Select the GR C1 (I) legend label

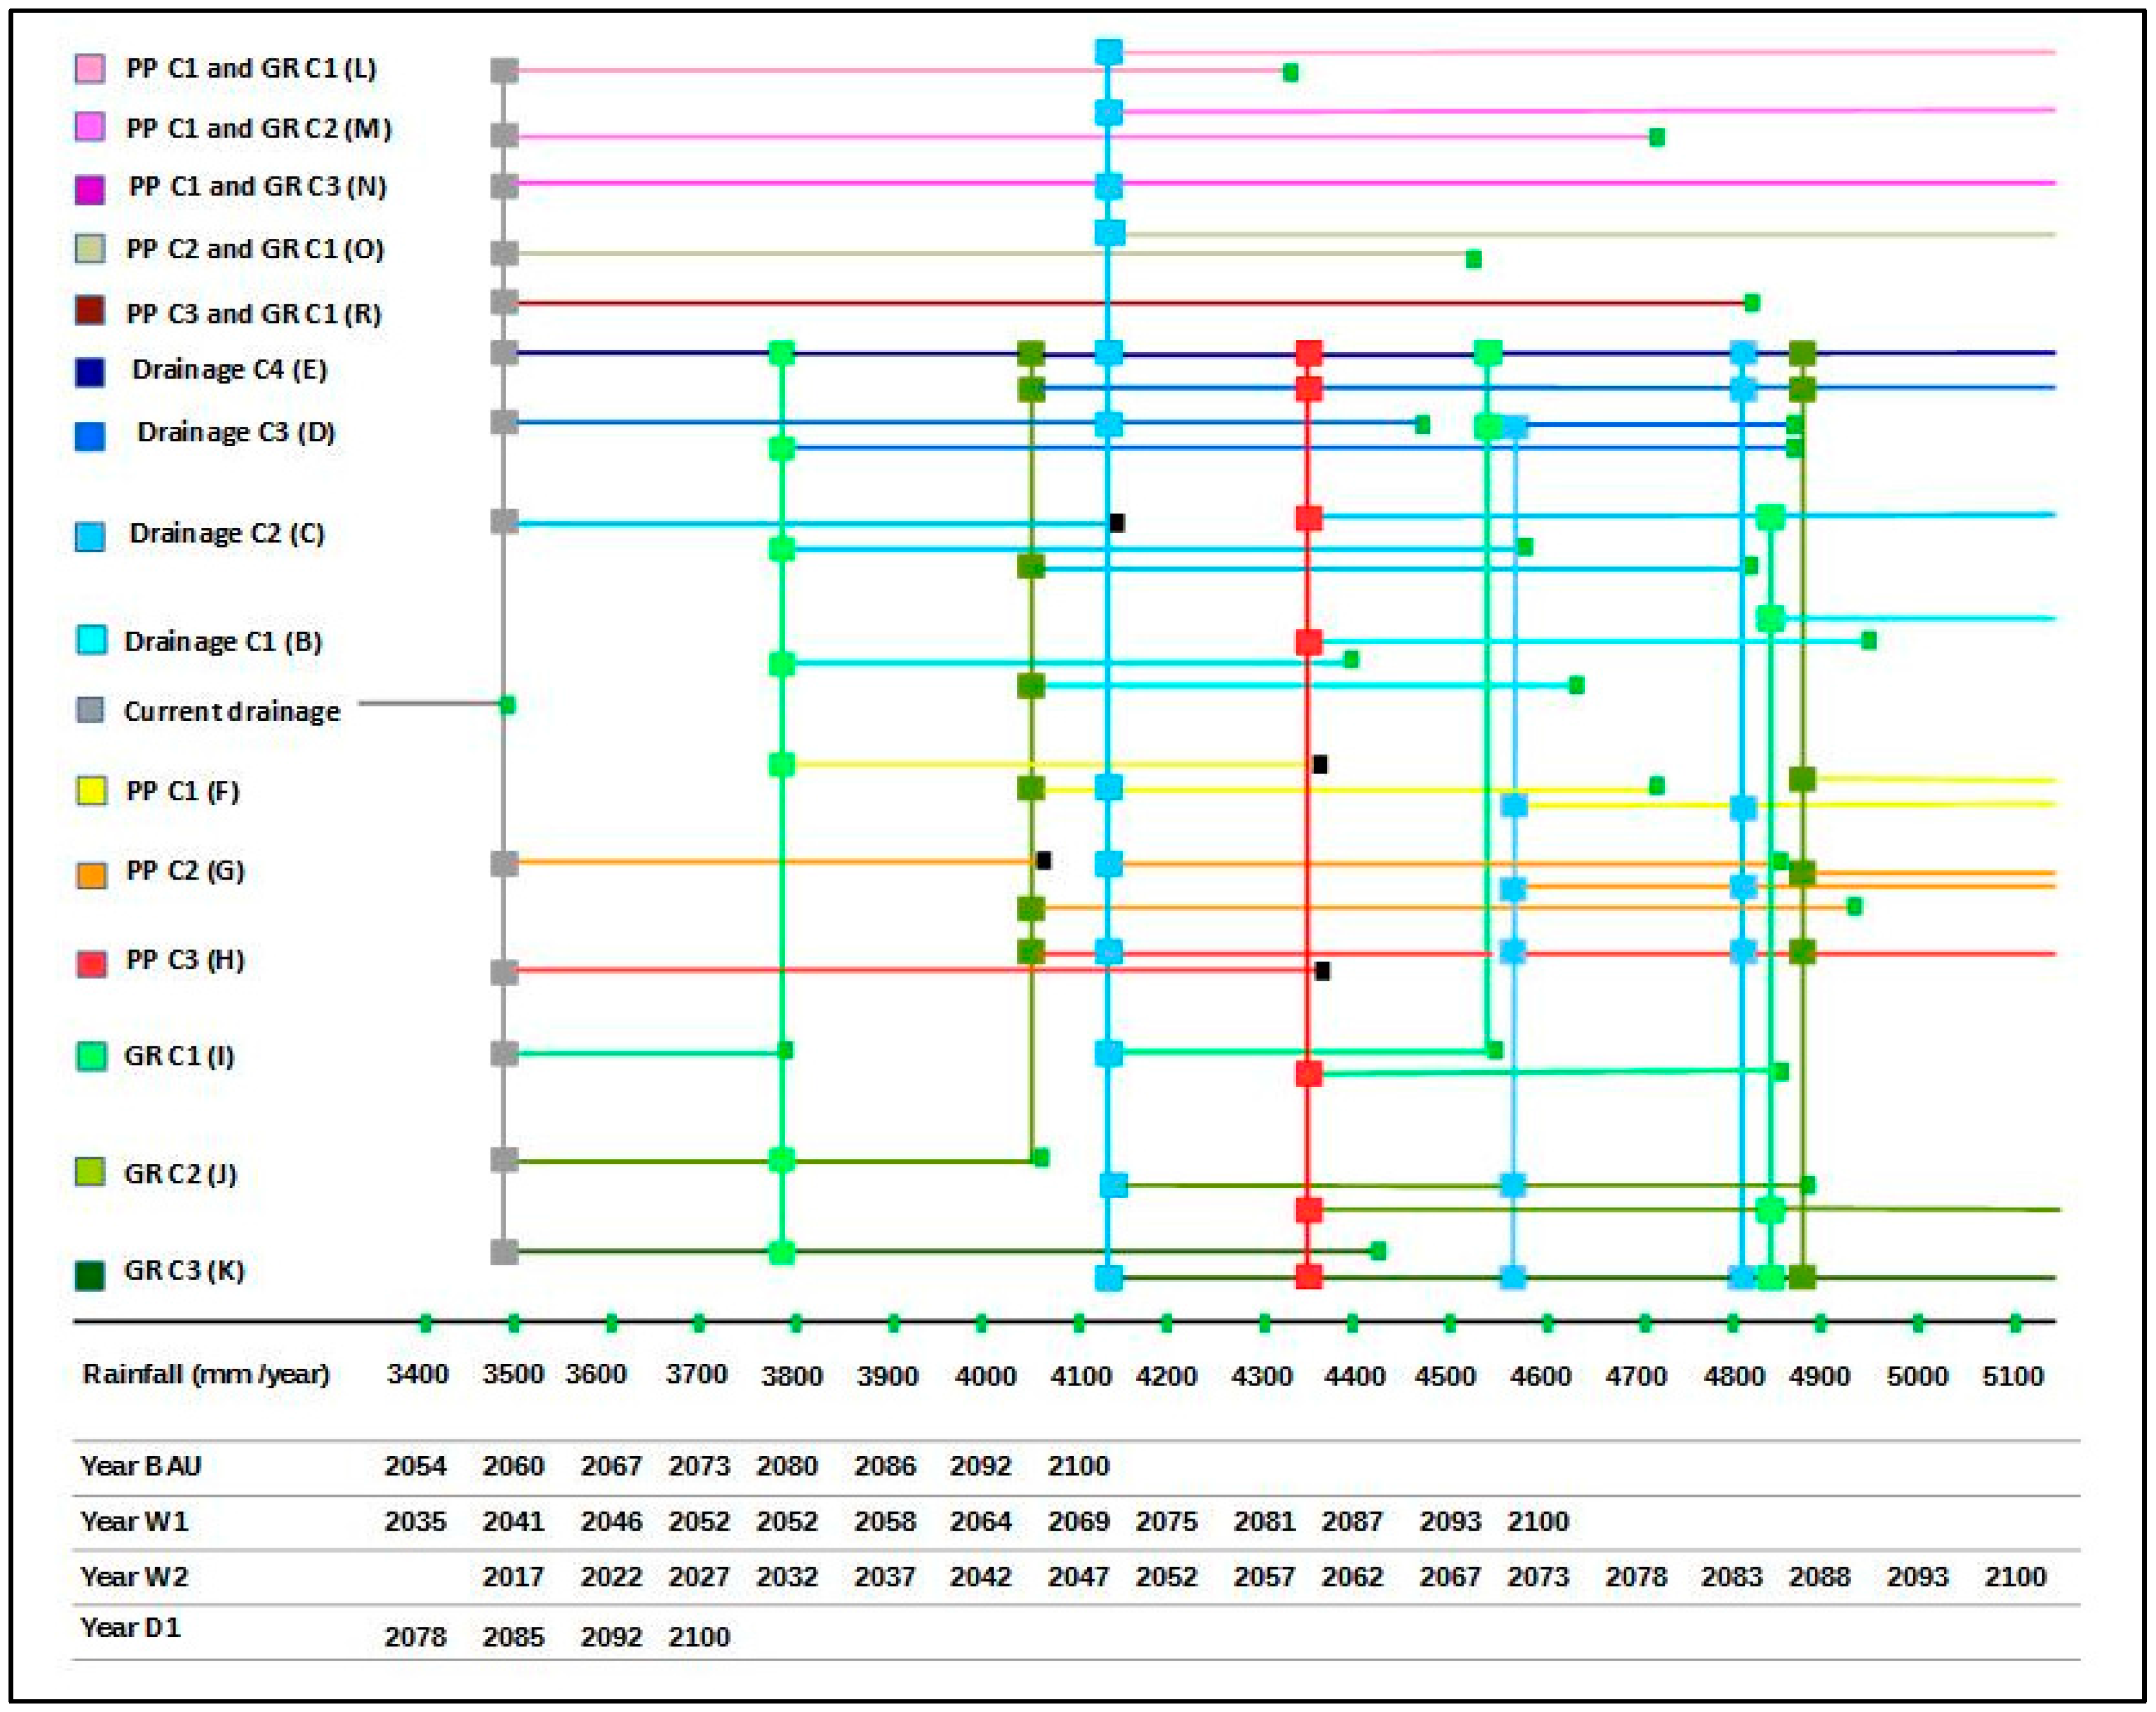pos(179,1055)
